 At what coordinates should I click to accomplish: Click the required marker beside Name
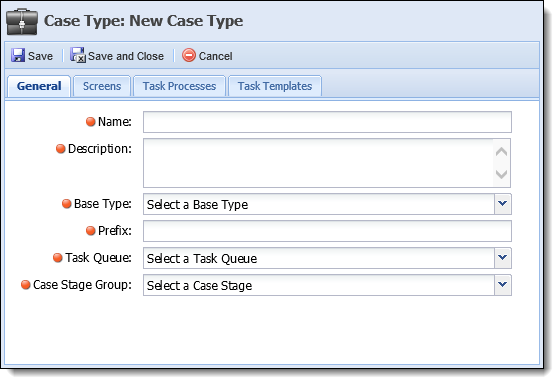pyautogui.click(x=91, y=122)
